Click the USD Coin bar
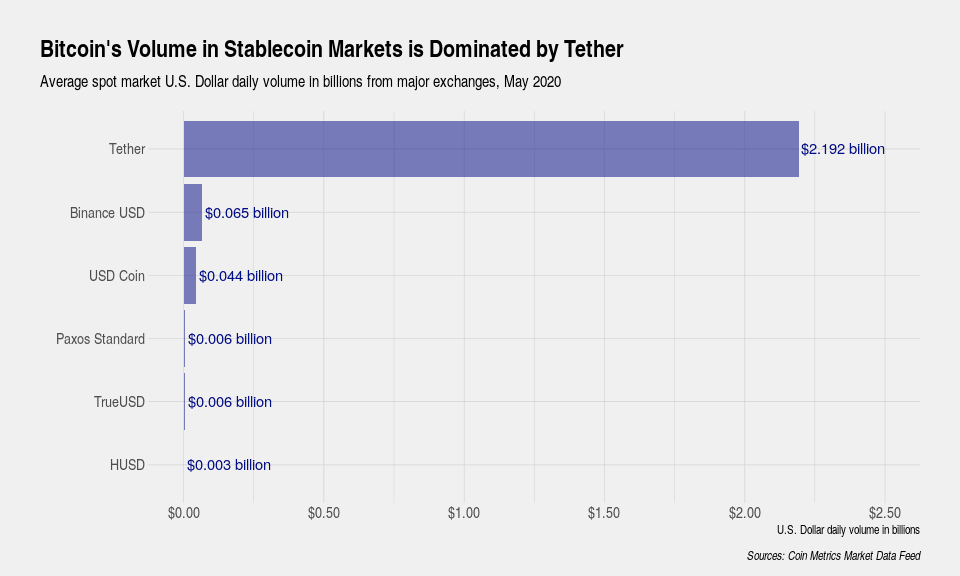 [x=190, y=275]
